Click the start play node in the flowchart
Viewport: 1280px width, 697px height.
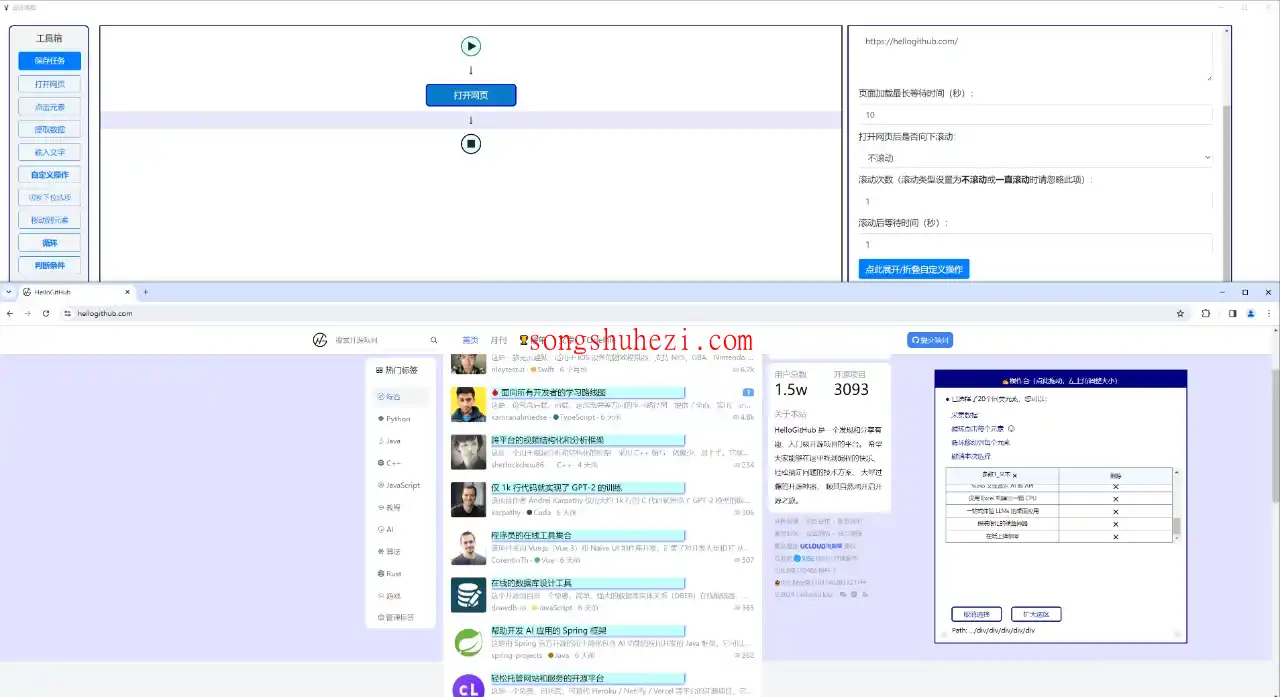pos(471,46)
